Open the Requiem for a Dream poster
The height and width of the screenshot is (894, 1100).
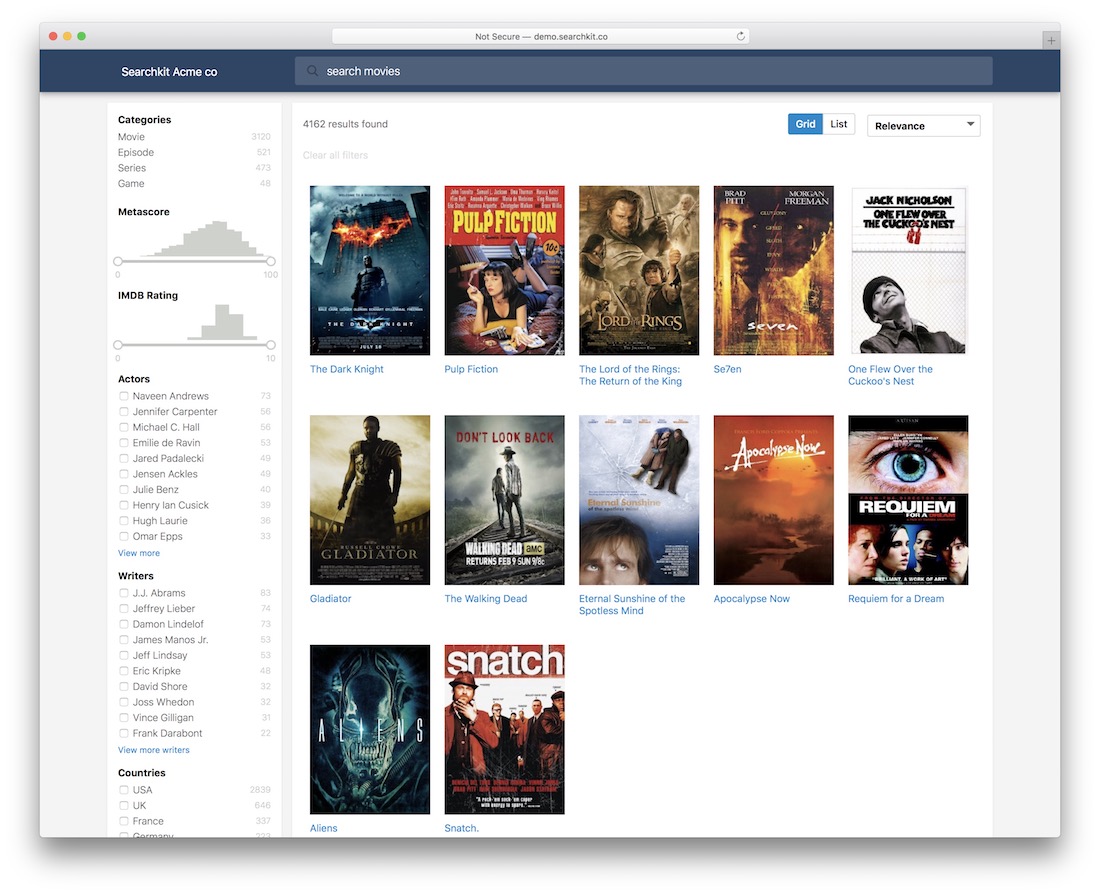click(x=908, y=500)
